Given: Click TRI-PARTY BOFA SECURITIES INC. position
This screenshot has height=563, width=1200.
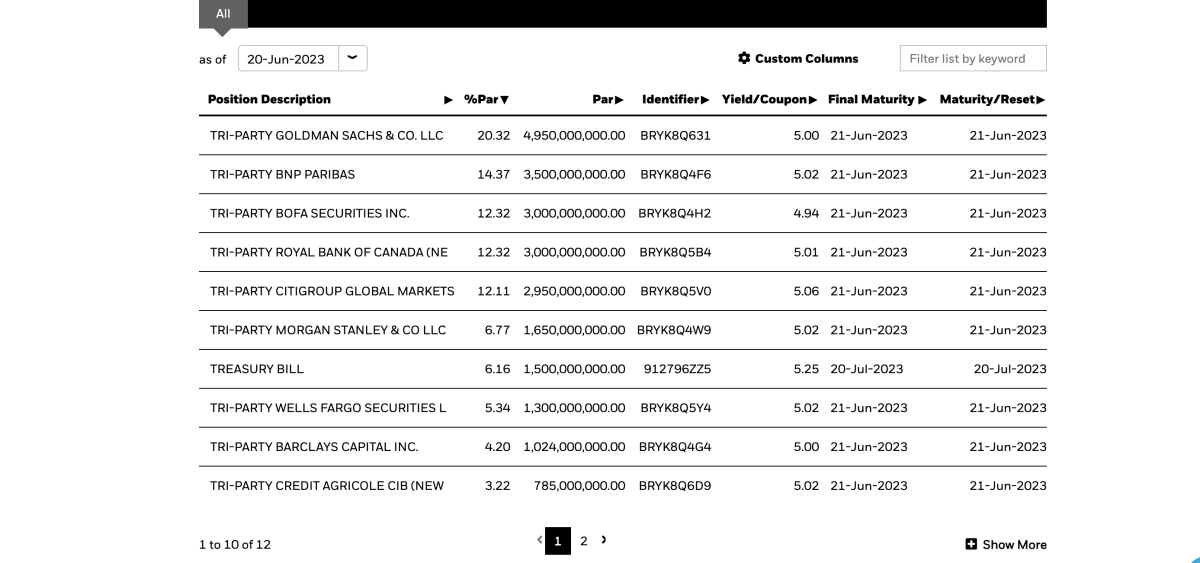Looking at the screenshot, I should 310,213.
